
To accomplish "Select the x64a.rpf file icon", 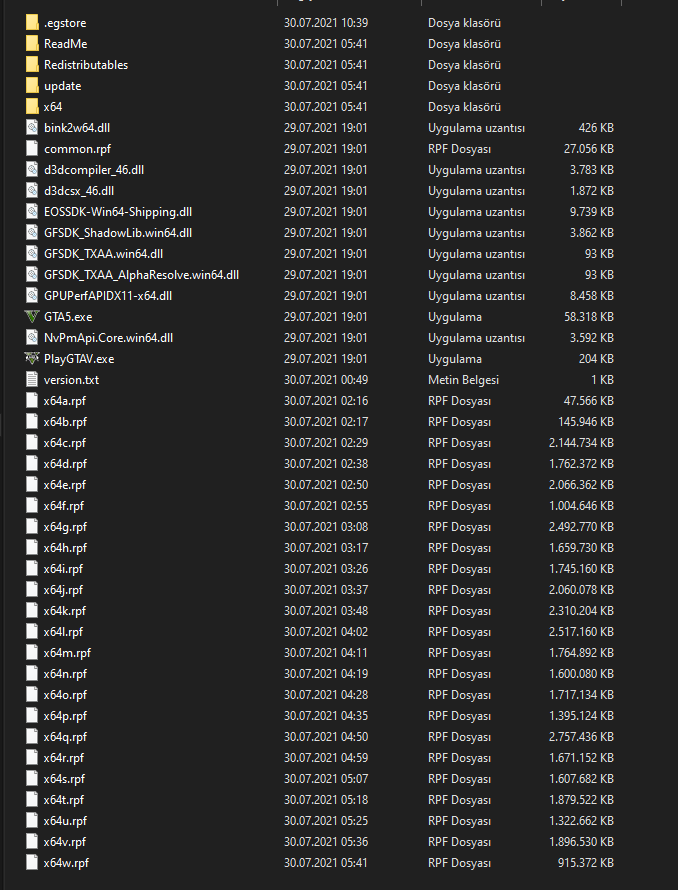I will pyautogui.click(x=32, y=401).
